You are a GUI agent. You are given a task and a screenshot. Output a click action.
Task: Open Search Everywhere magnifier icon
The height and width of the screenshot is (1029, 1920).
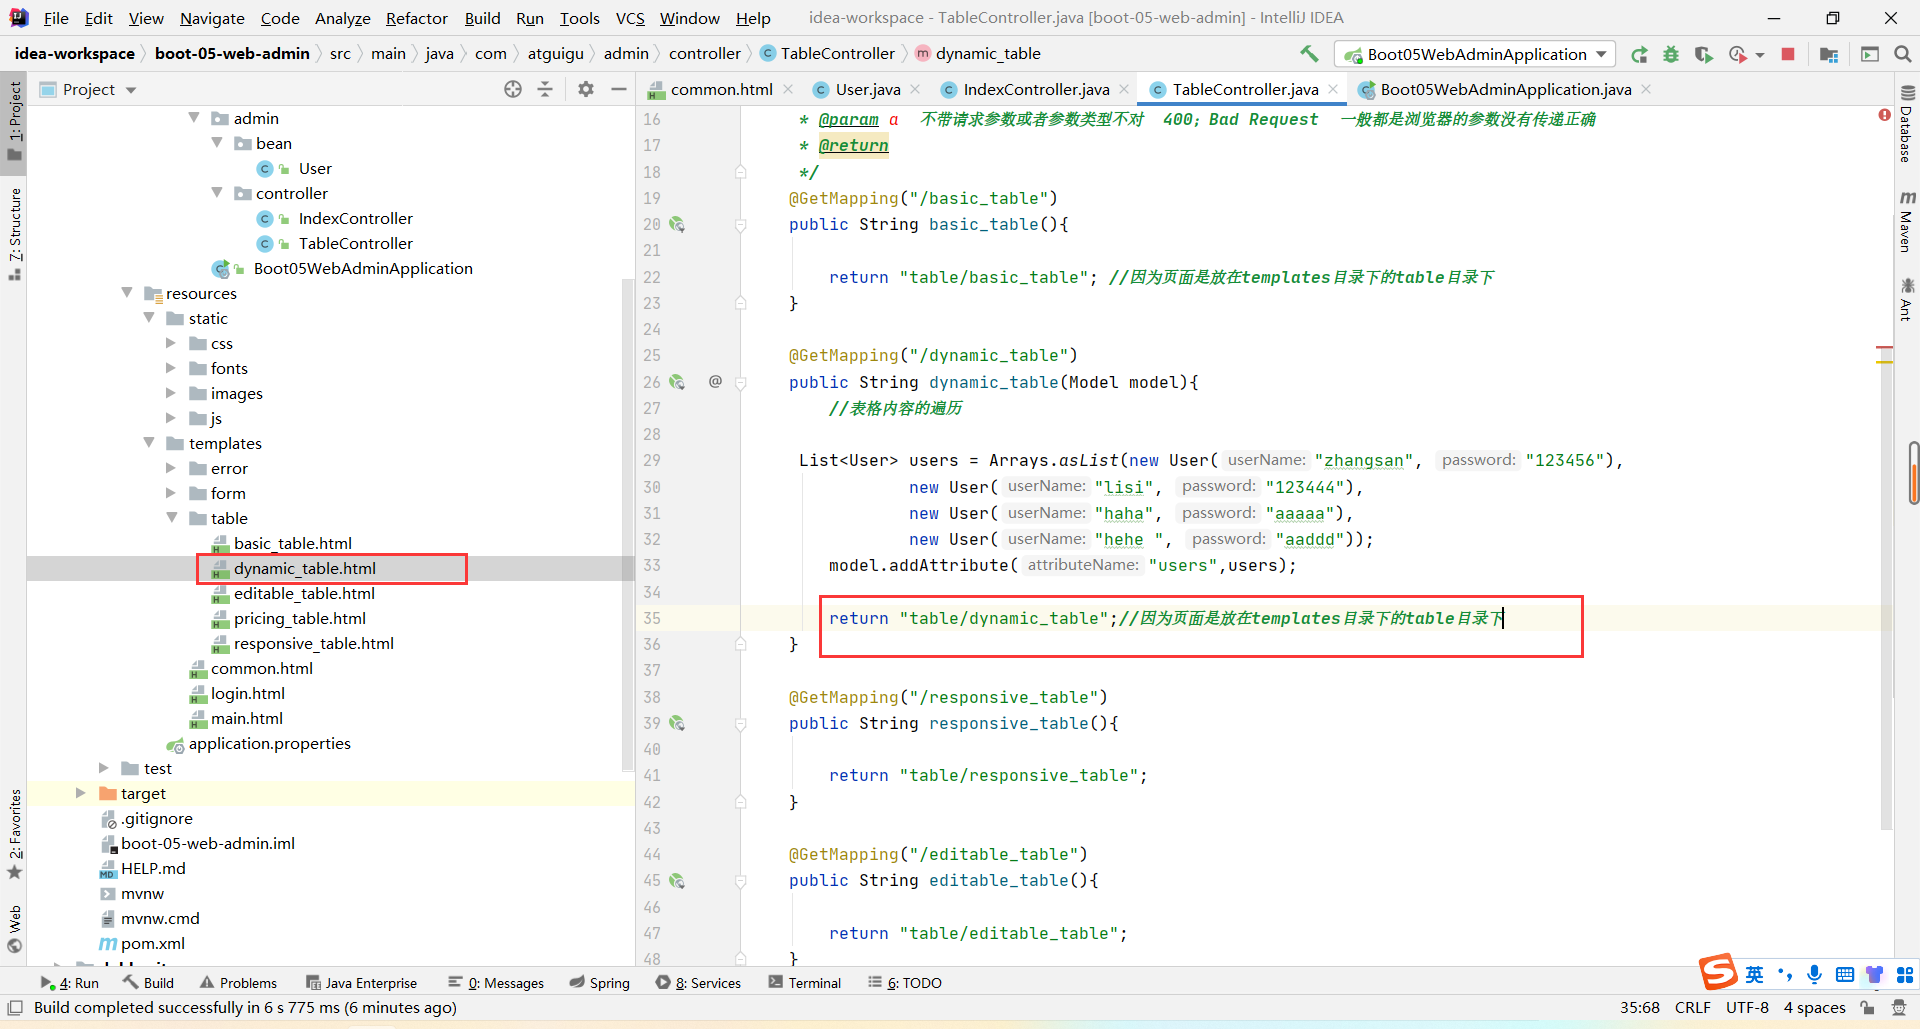click(1902, 54)
